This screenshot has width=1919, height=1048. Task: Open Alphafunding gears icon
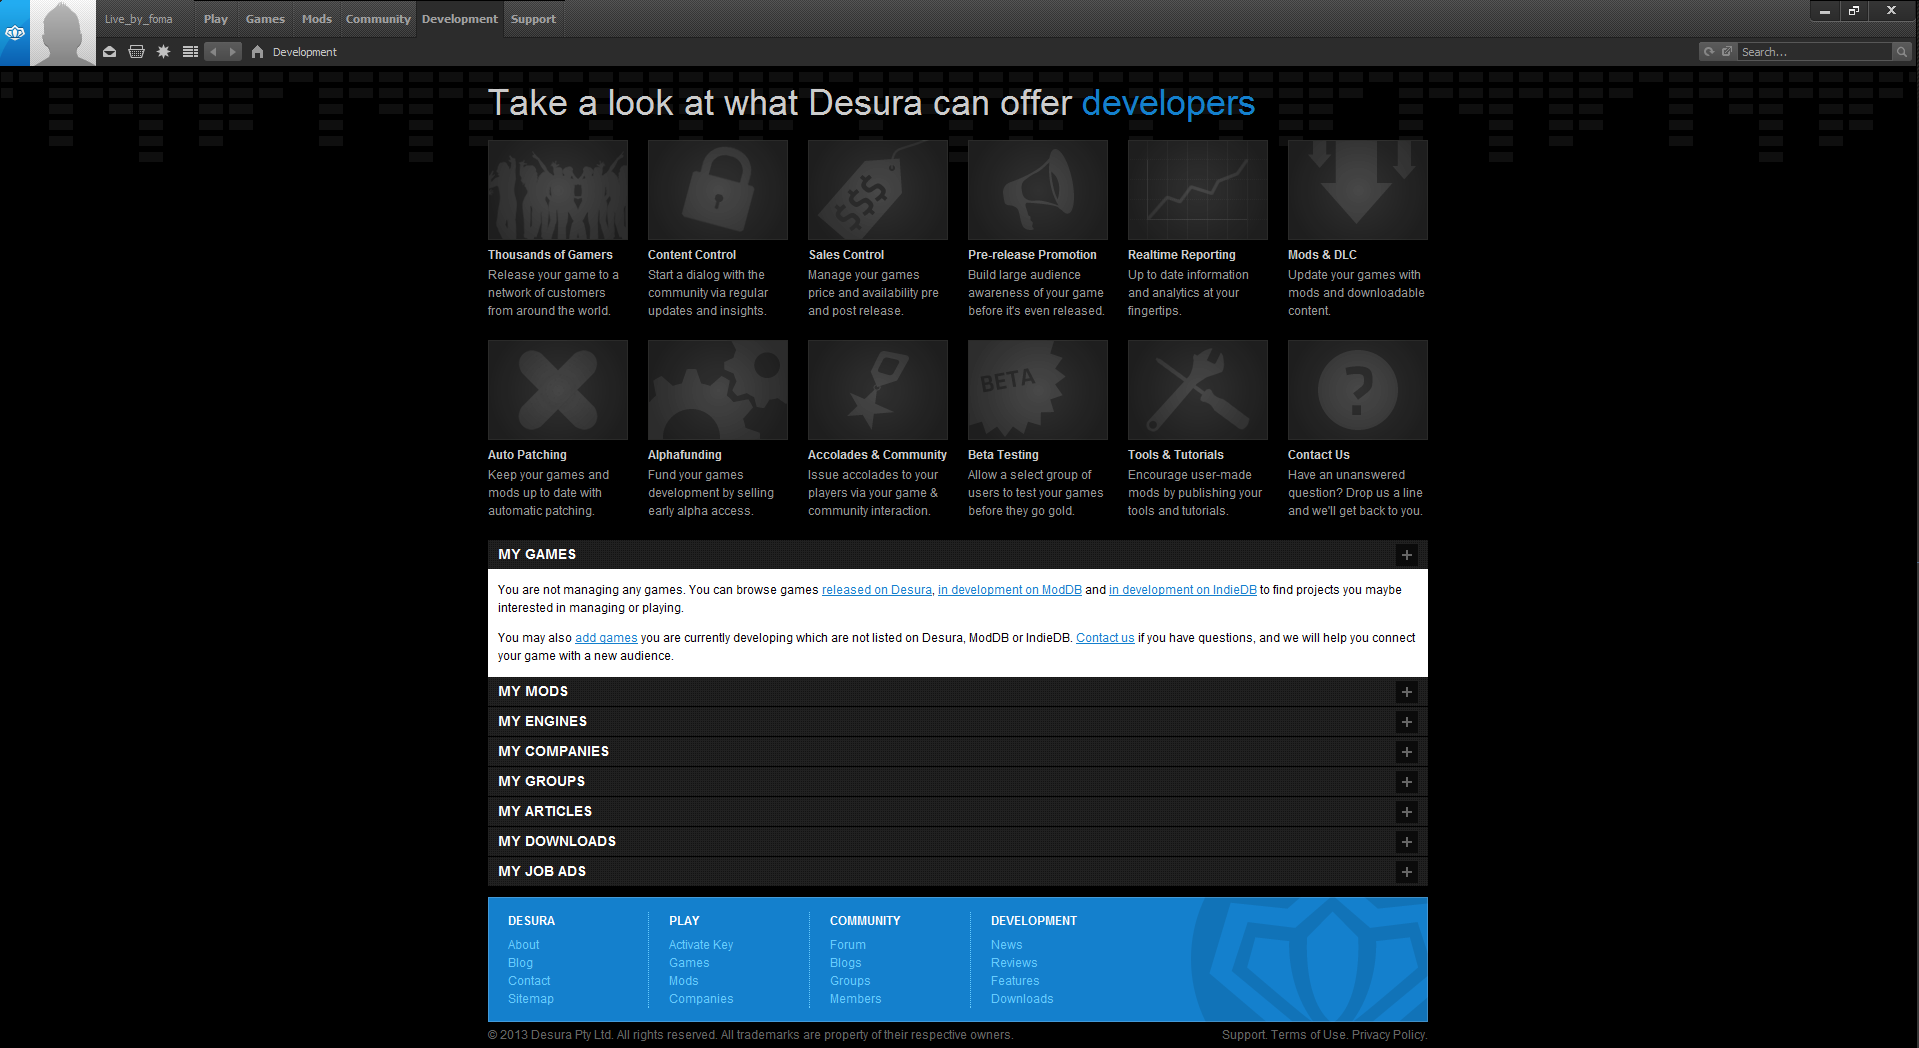tap(718, 390)
